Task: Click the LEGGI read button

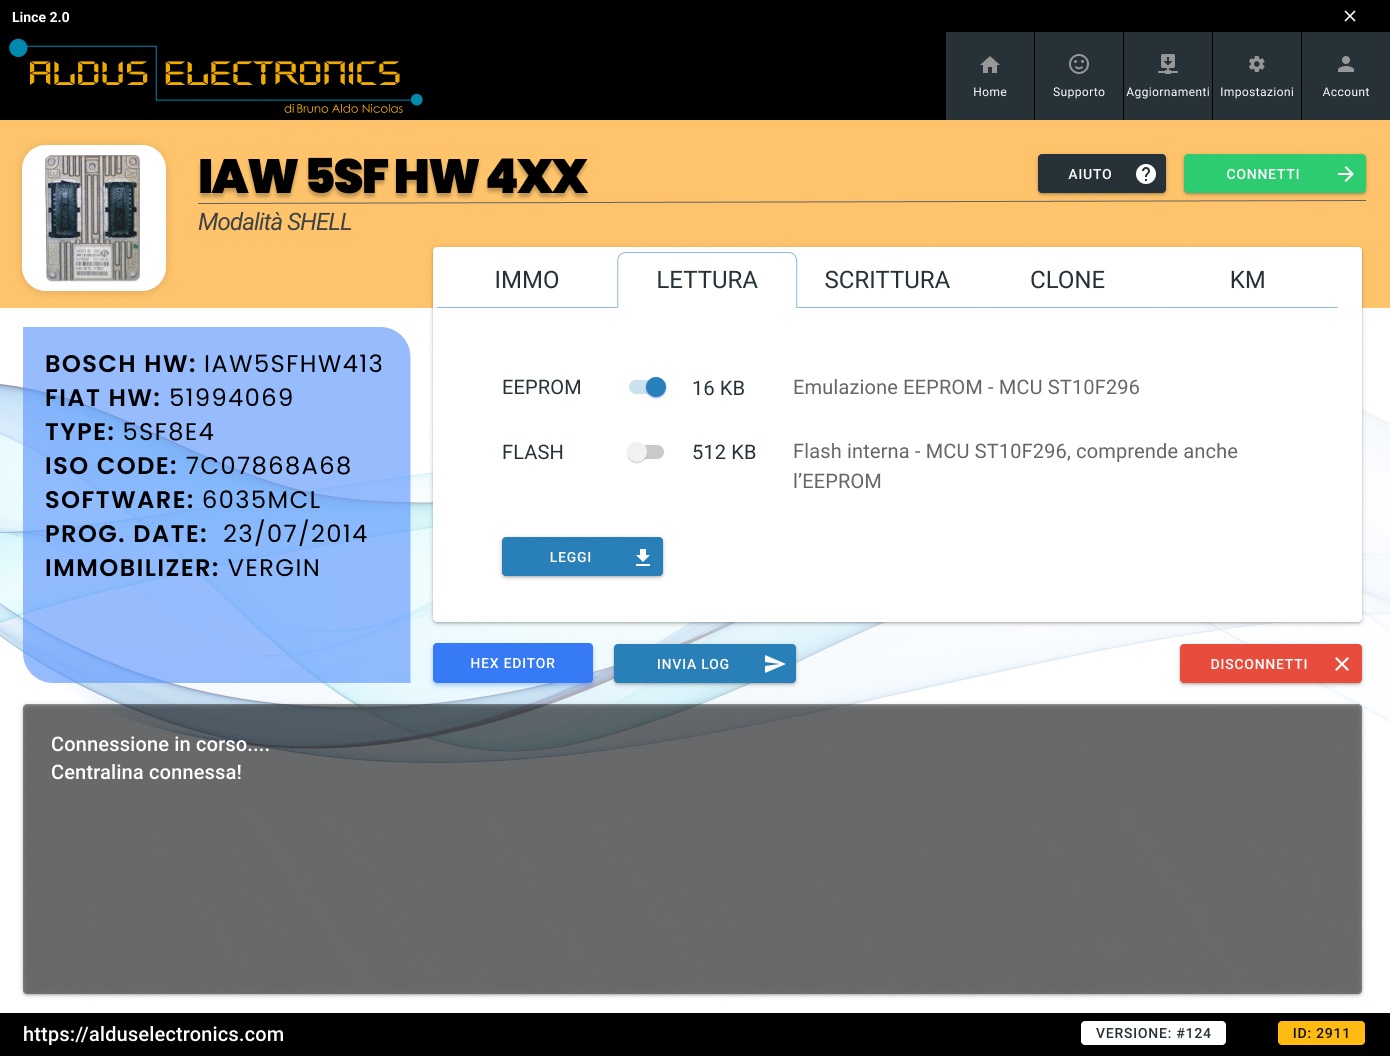Action: (582, 557)
